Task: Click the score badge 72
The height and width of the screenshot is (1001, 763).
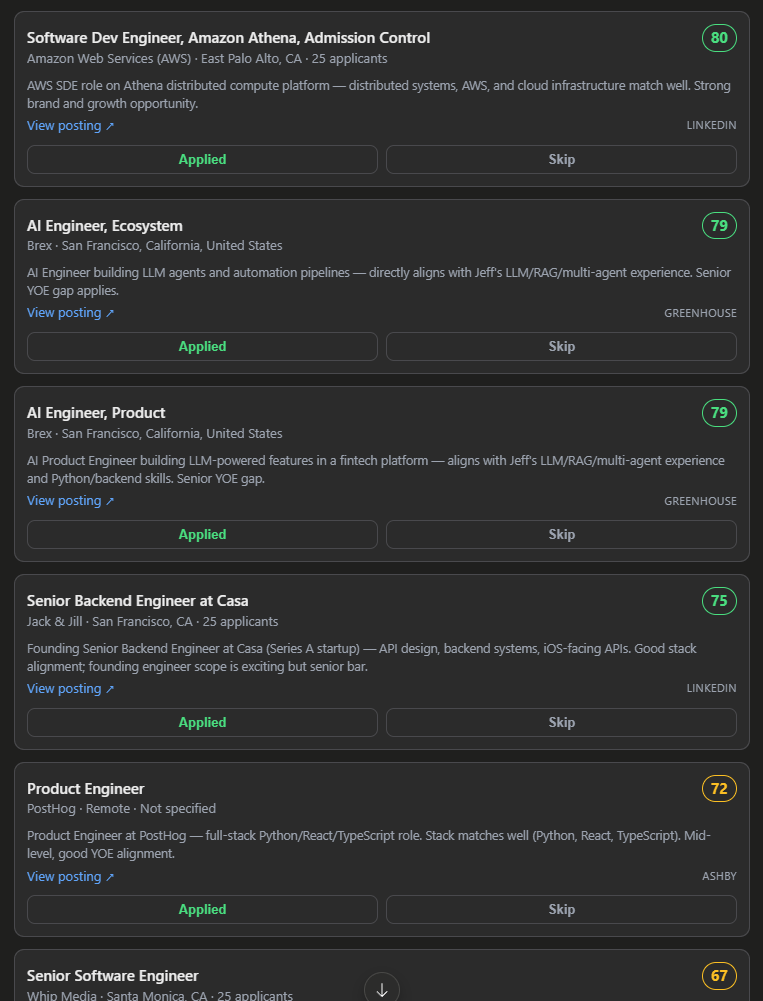Action: (x=719, y=788)
